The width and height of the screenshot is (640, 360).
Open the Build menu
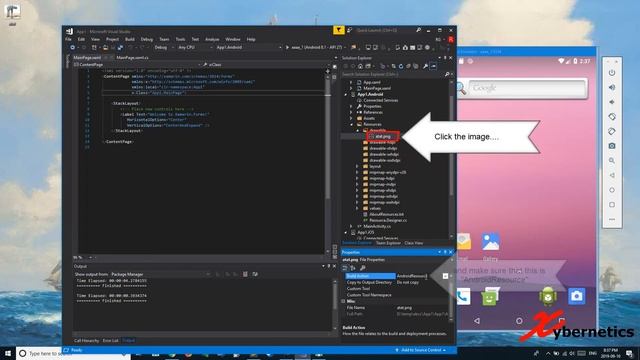130,39
